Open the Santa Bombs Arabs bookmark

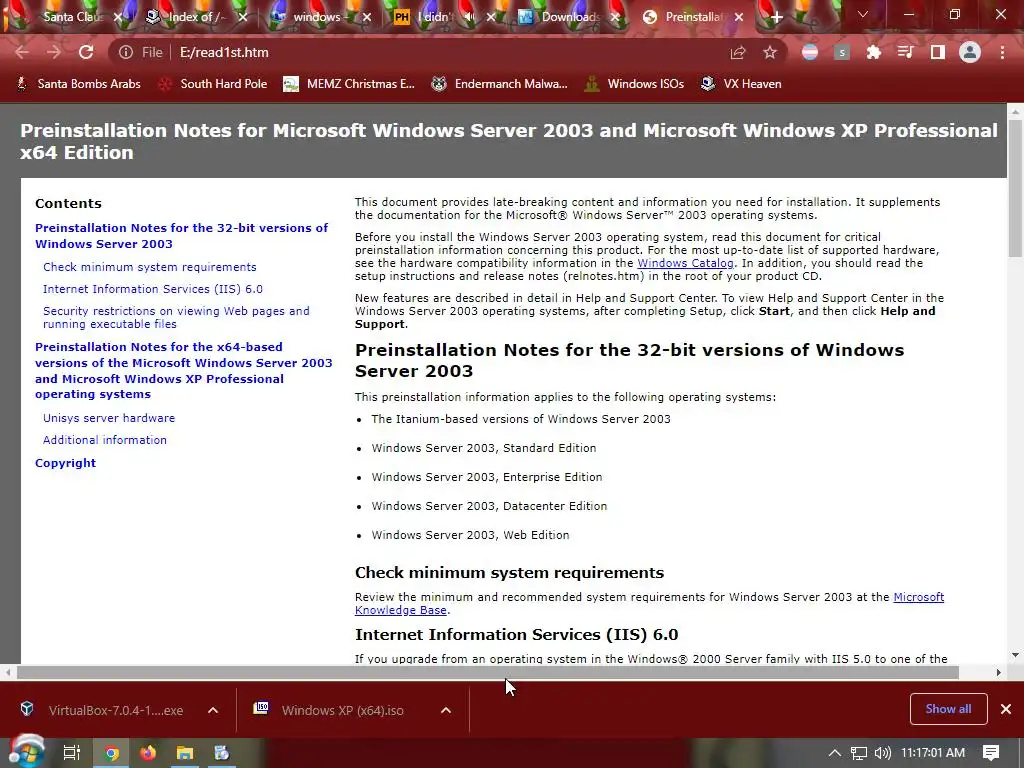coord(78,84)
